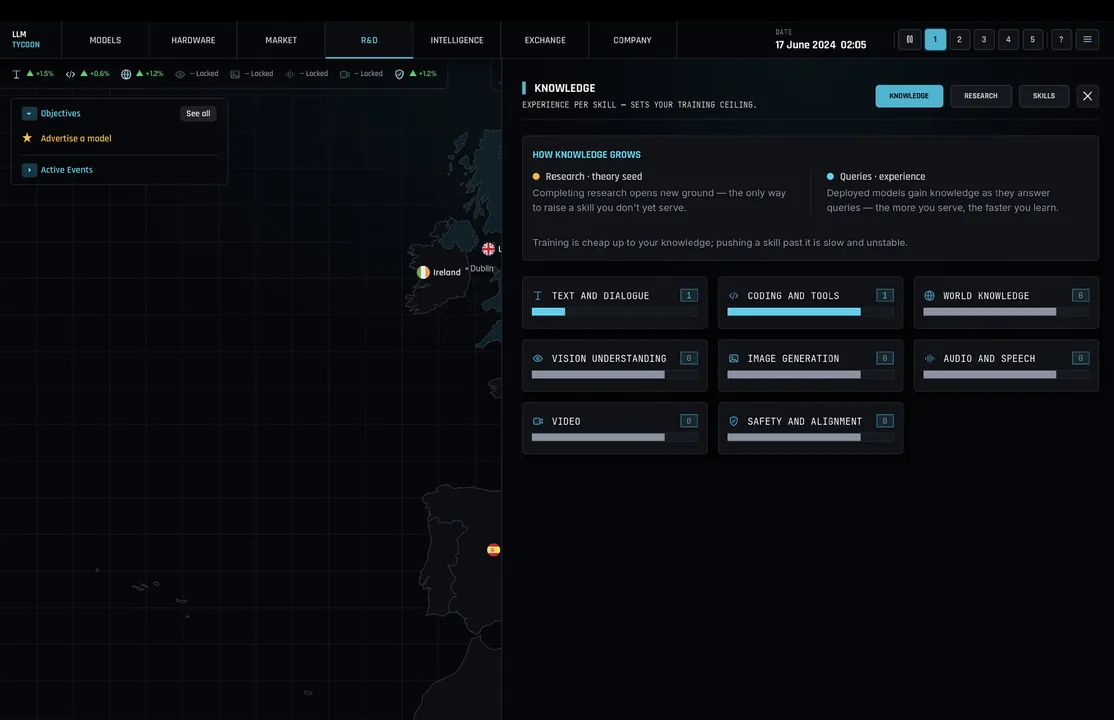Open the Text and Dialogue knowledge card
The width and height of the screenshot is (1114, 720).
tap(615, 303)
